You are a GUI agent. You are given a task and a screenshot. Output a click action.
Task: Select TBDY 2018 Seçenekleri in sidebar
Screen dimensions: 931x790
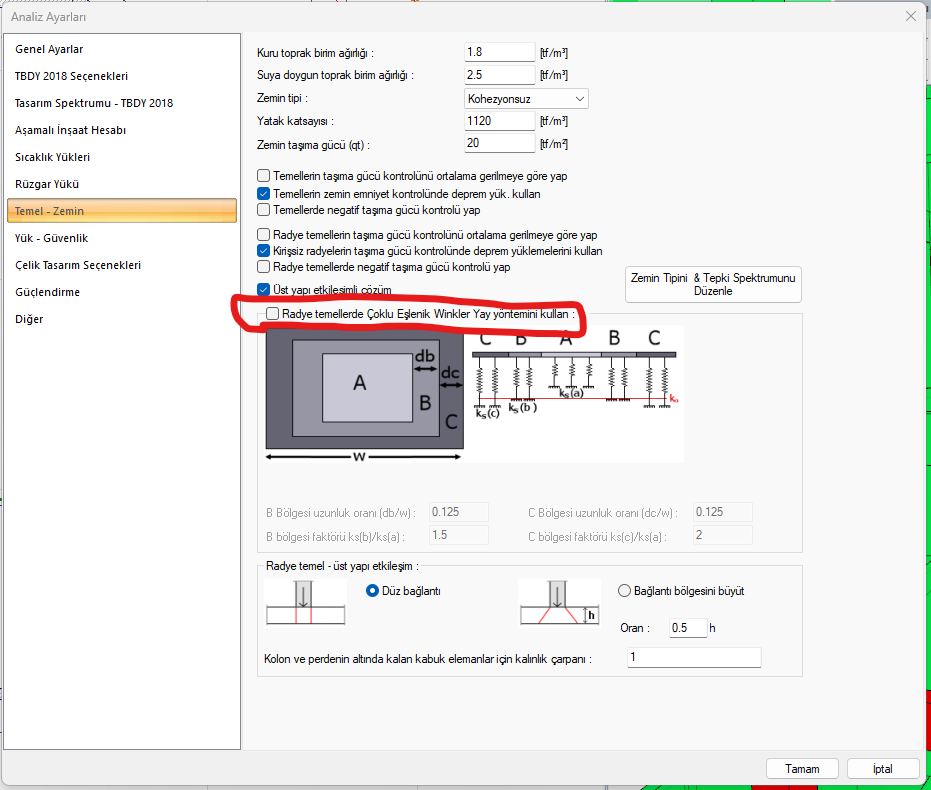[71, 76]
